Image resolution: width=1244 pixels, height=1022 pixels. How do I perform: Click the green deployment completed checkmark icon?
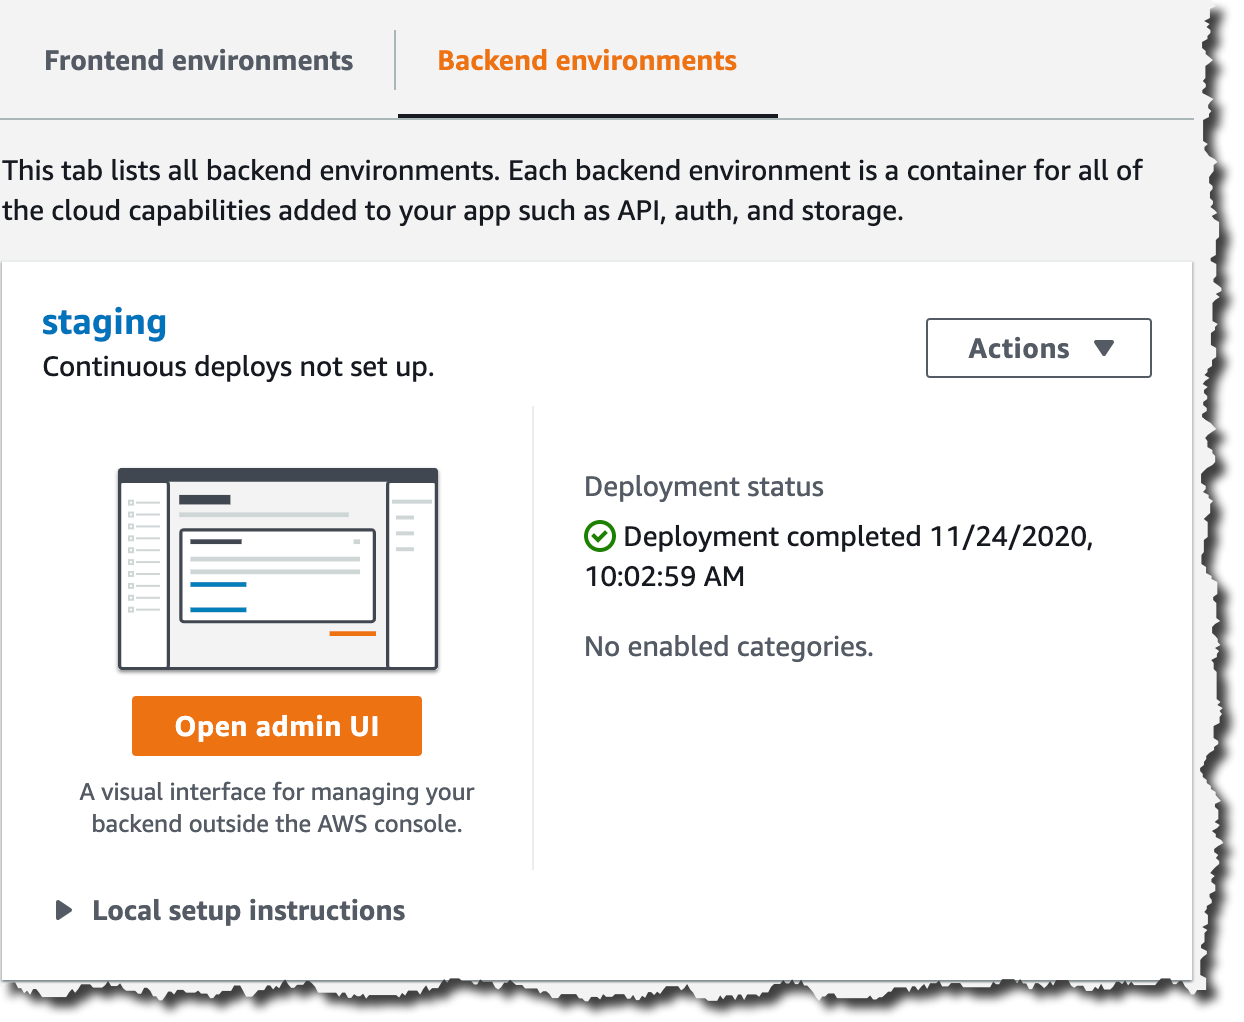599,537
